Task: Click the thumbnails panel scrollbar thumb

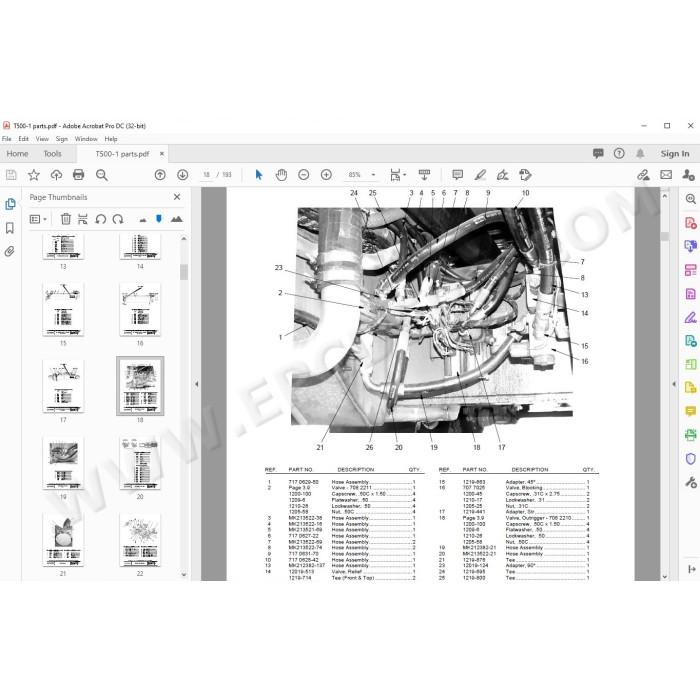Action: click(x=184, y=272)
